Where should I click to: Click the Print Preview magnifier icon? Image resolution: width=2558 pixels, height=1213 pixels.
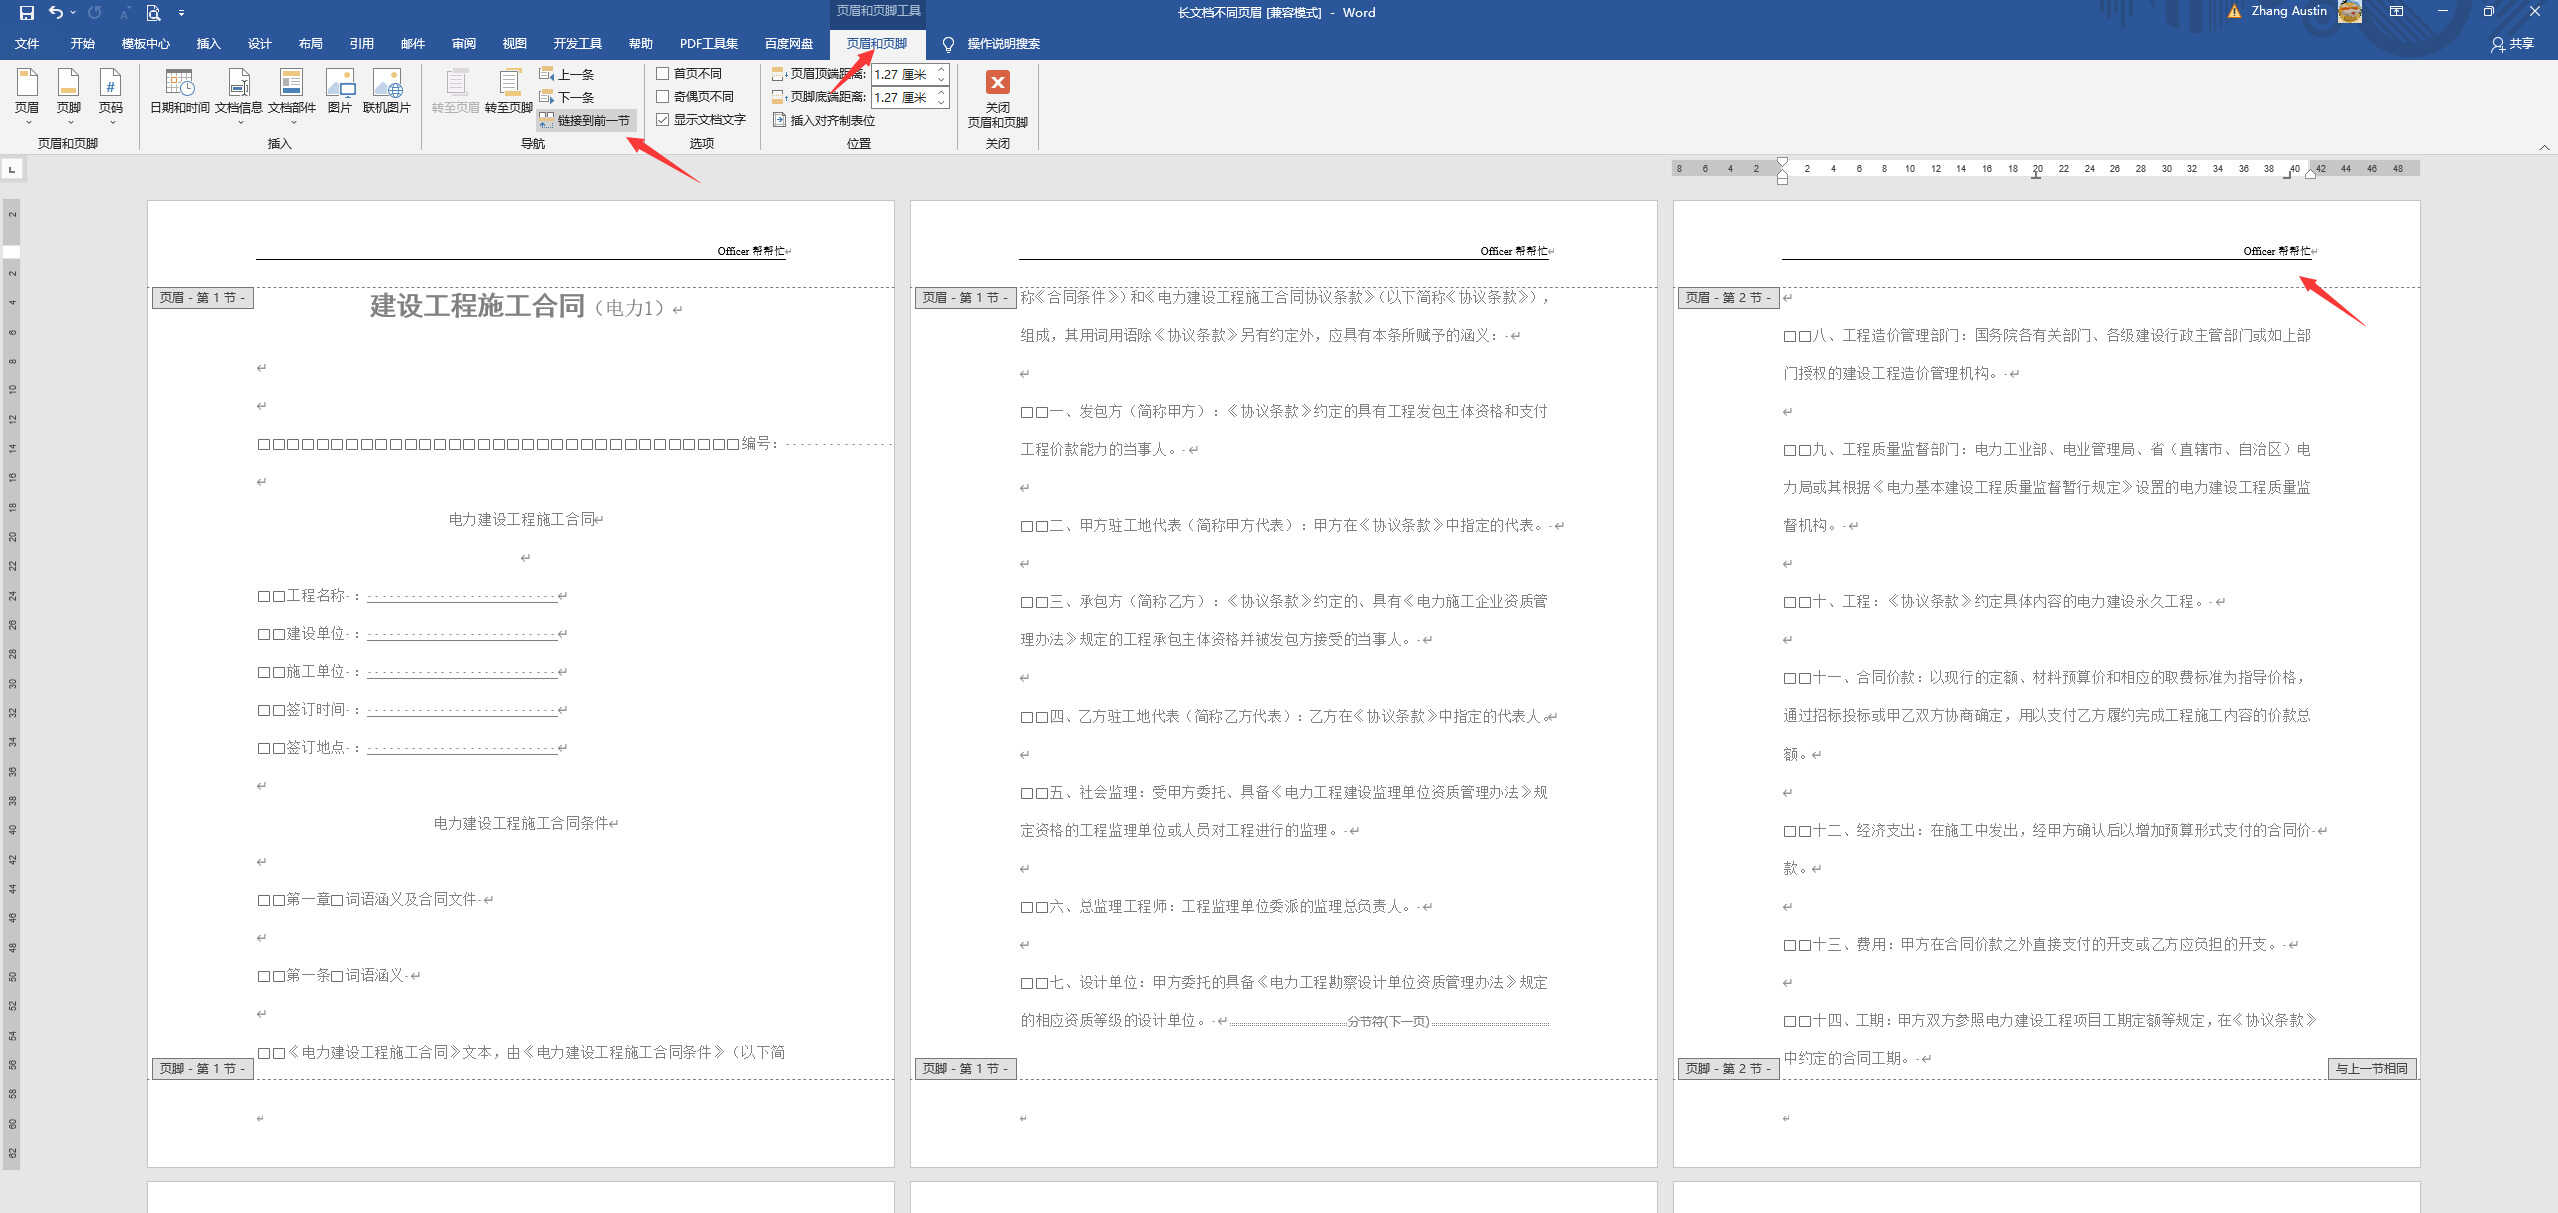click(x=153, y=13)
